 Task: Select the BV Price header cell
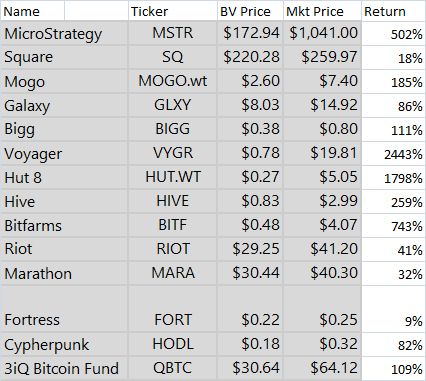[x=250, y=11]
